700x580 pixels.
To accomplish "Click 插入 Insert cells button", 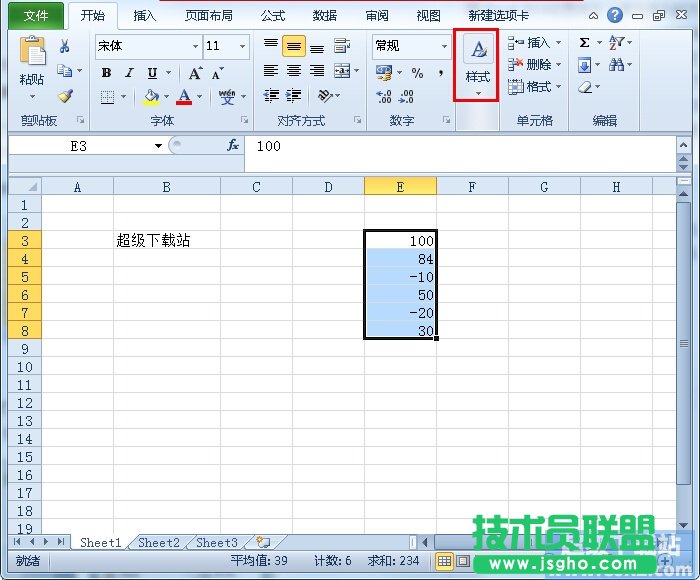I will 534,43.
